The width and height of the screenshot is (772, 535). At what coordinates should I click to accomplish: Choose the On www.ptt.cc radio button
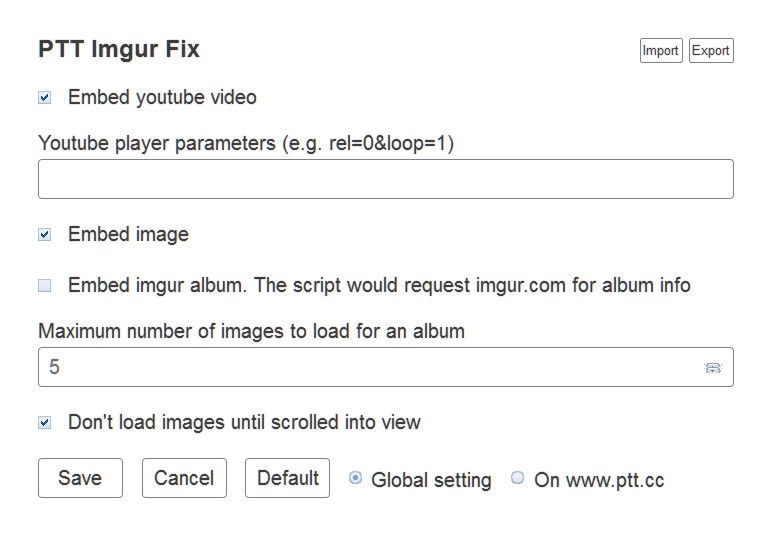pyautogui.click(x=517, y=478)
